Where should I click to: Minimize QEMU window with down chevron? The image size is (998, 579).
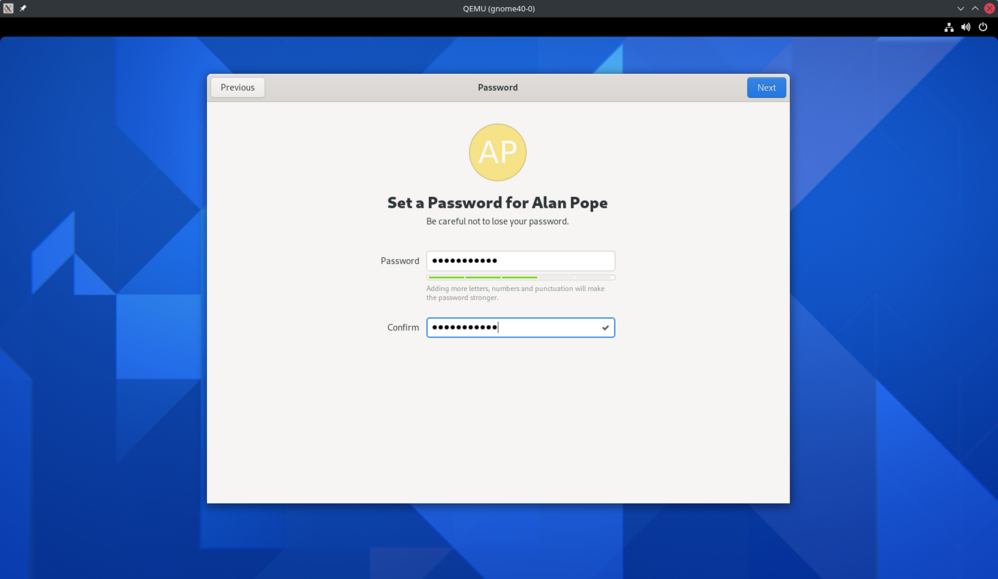click(961, 8)
